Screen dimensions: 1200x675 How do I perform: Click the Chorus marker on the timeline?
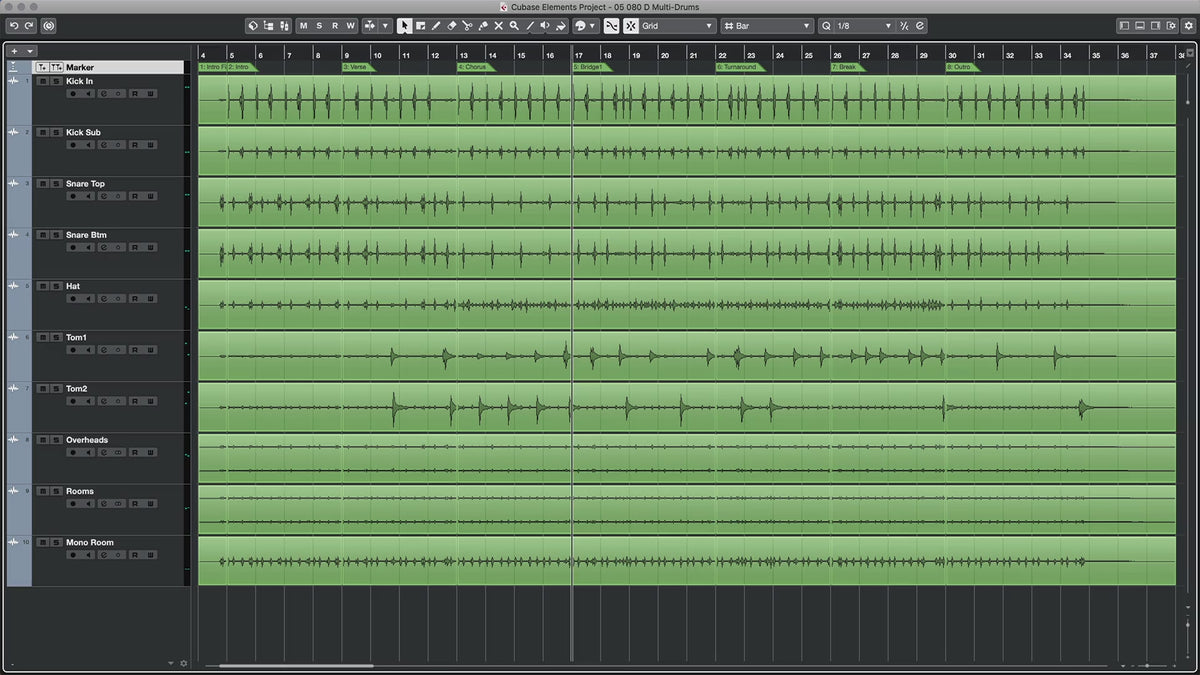[x=473, y=67]
